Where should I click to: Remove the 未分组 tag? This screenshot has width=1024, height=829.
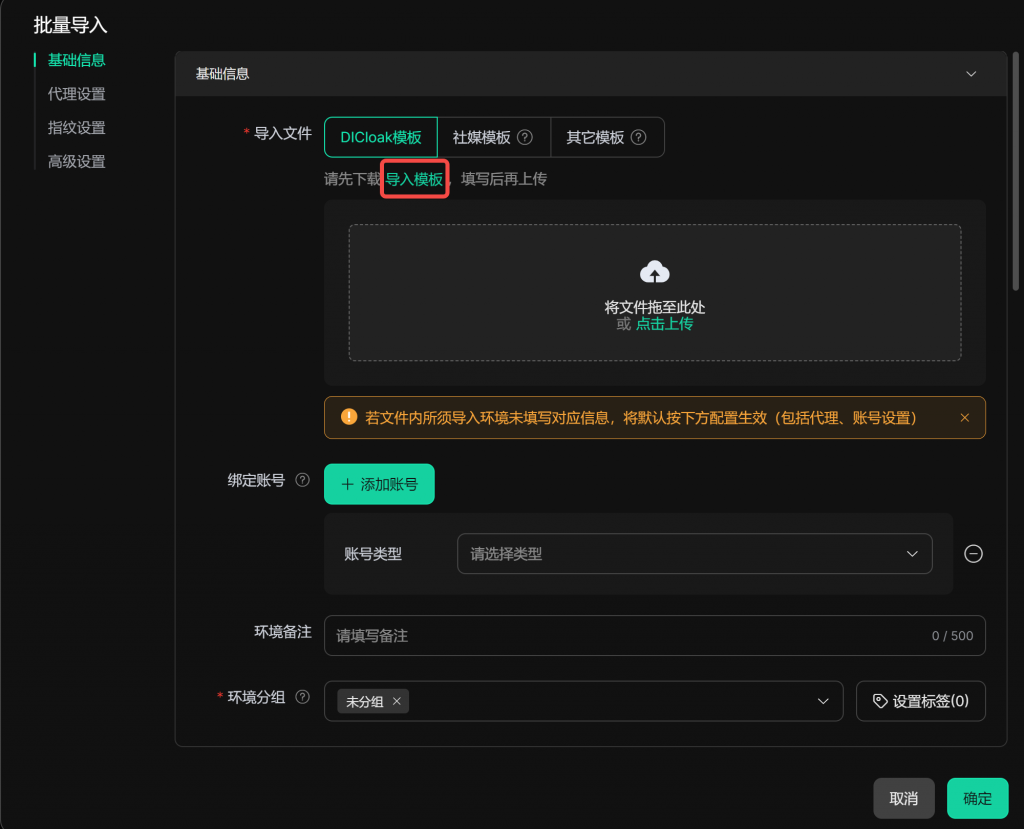point(397,702)
